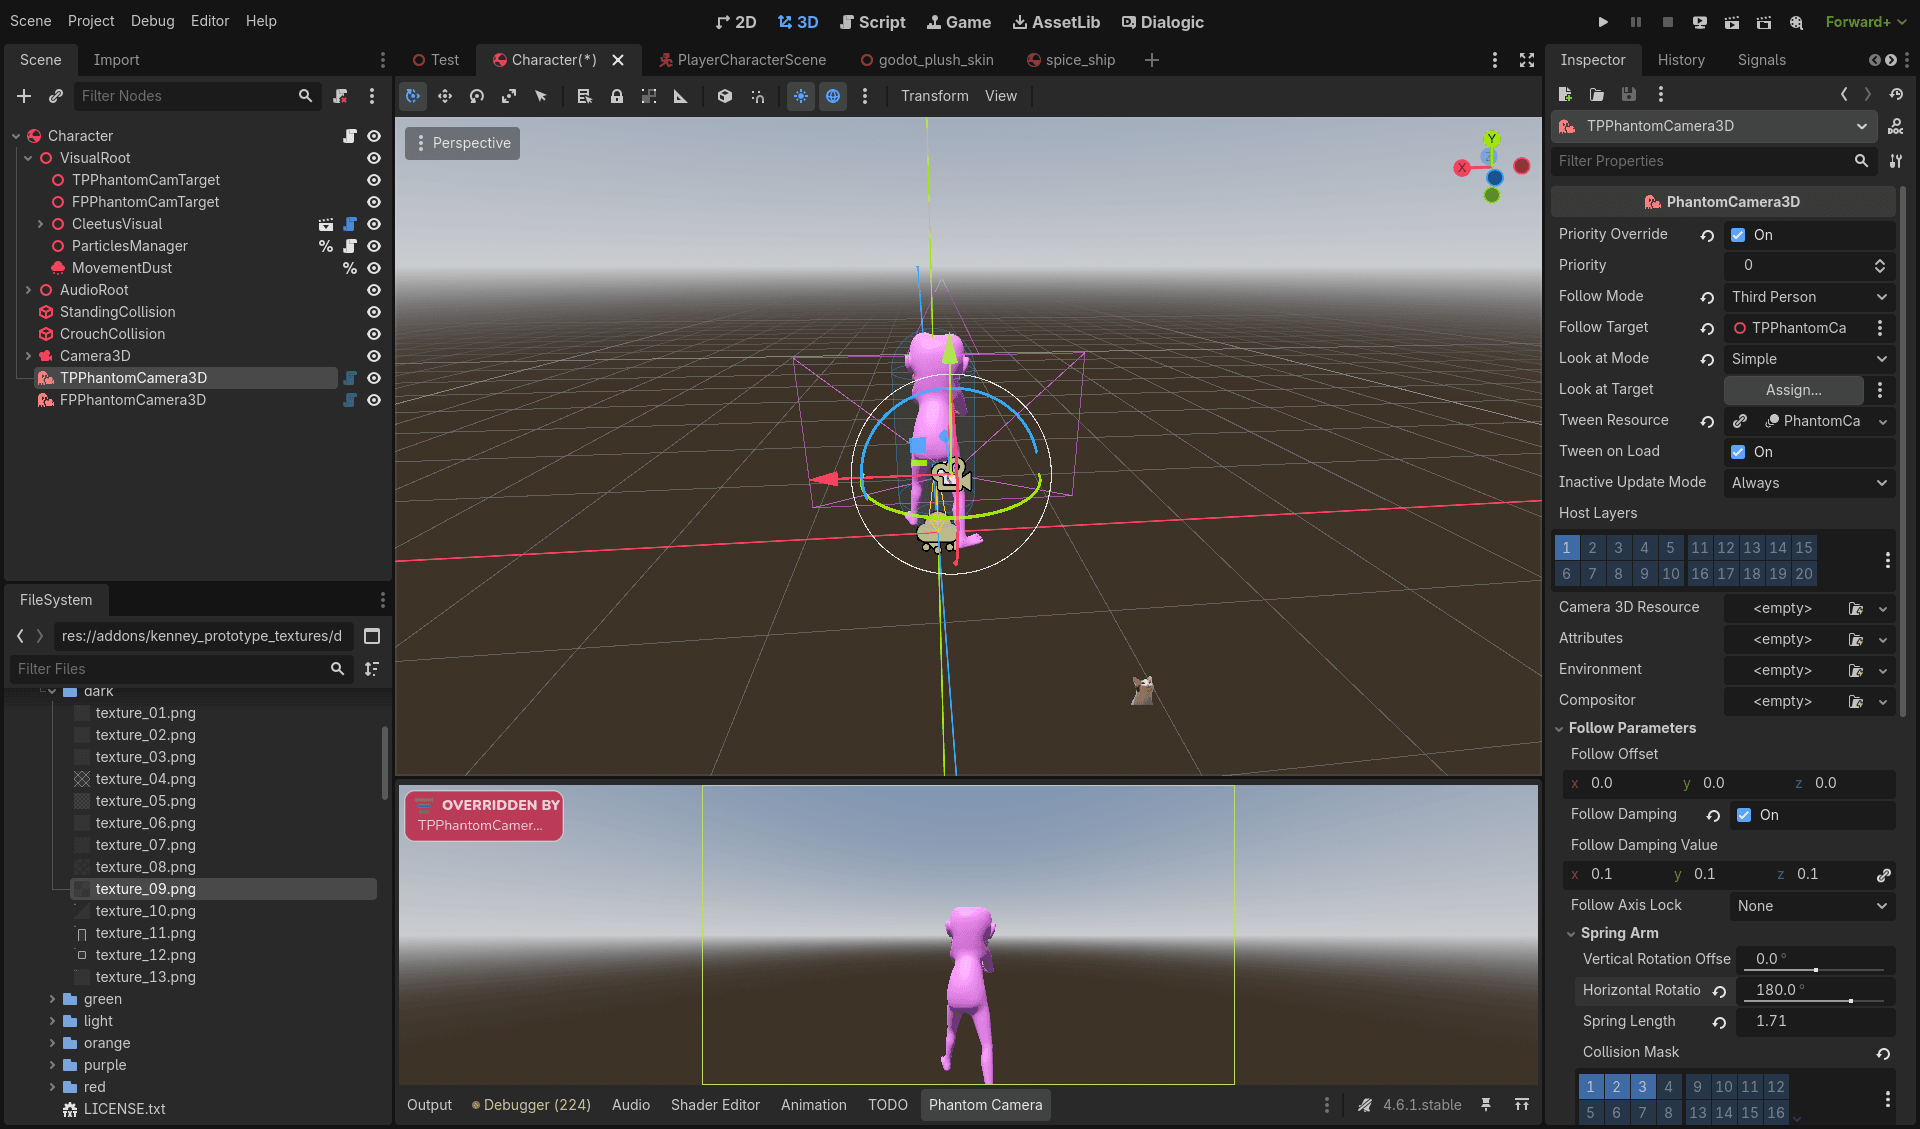Uncheck Priority Override checkbox
This screenshot has height=1129, width=1920.
point(1738,235)
